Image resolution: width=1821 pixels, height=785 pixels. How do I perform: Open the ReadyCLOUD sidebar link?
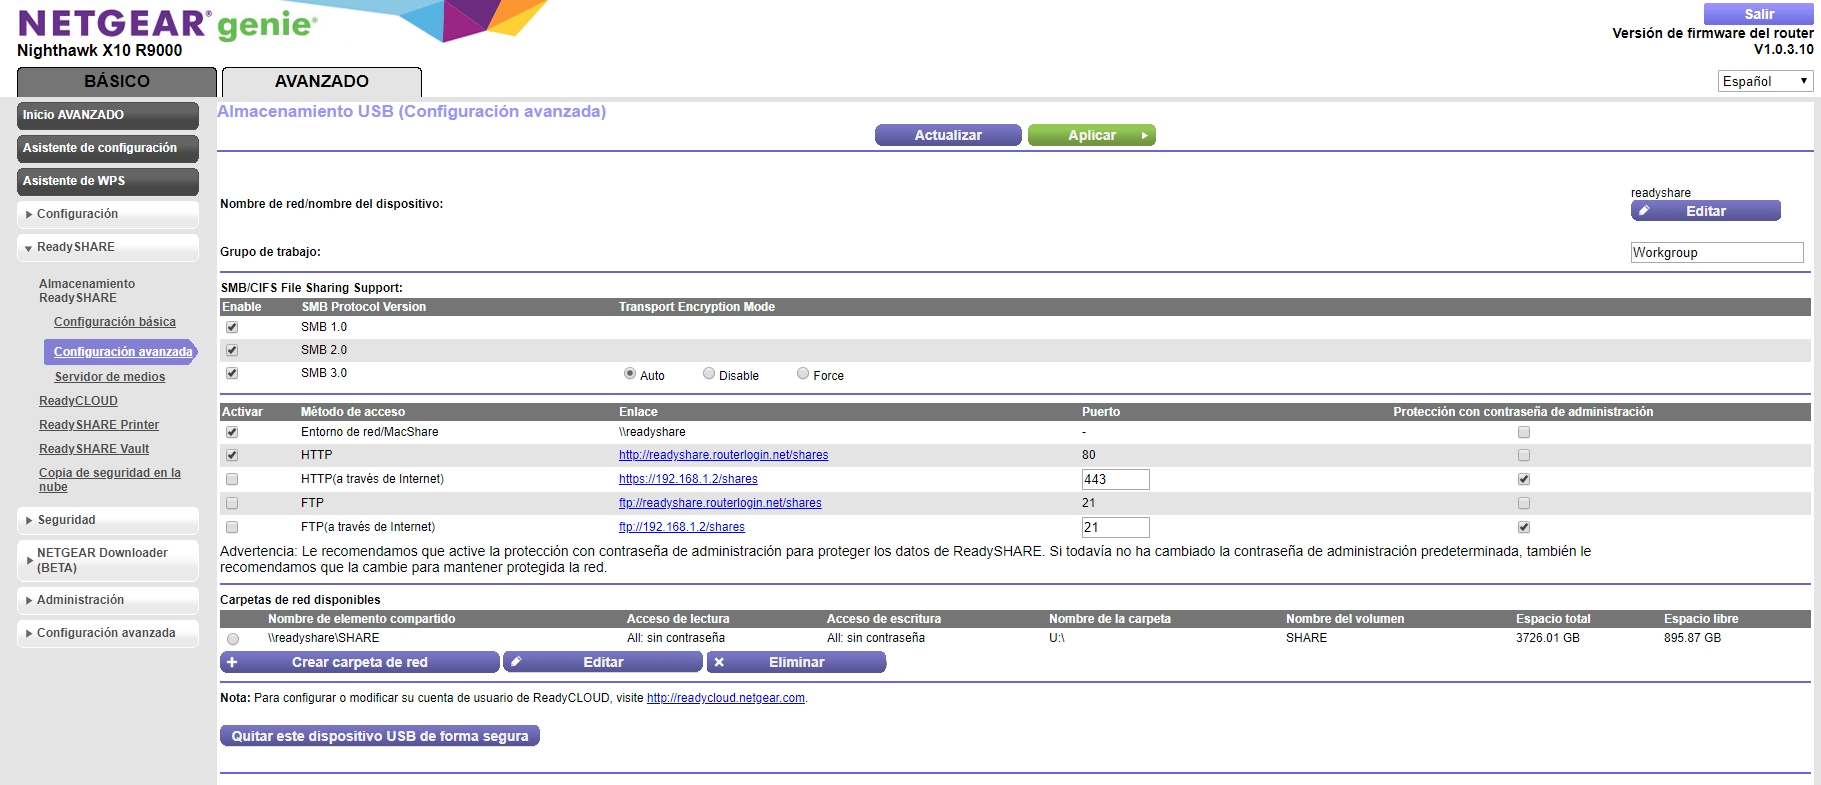[x=78, y=401]
